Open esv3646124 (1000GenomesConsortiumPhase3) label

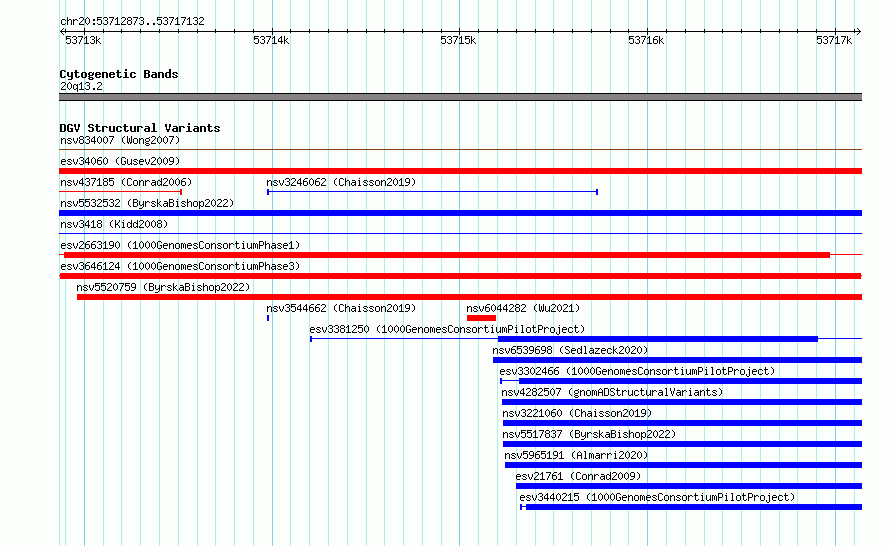(x=180, y=266)
